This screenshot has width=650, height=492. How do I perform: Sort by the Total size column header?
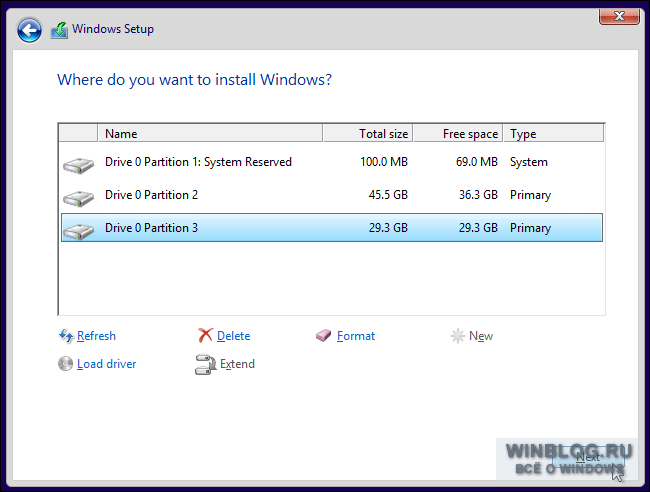click(x=368, y=133)
